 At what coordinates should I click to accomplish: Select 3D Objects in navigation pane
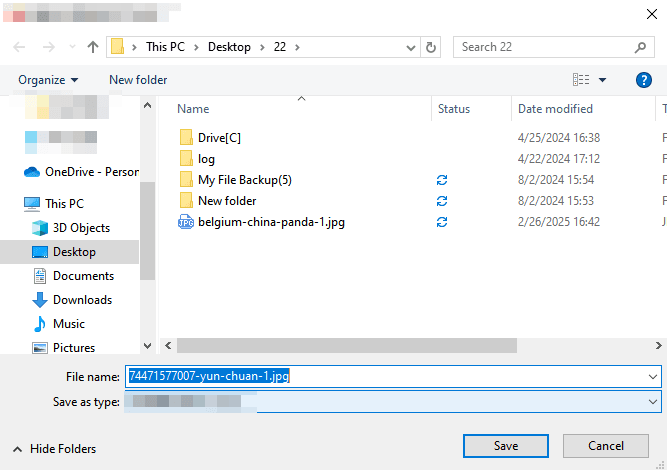81,228
